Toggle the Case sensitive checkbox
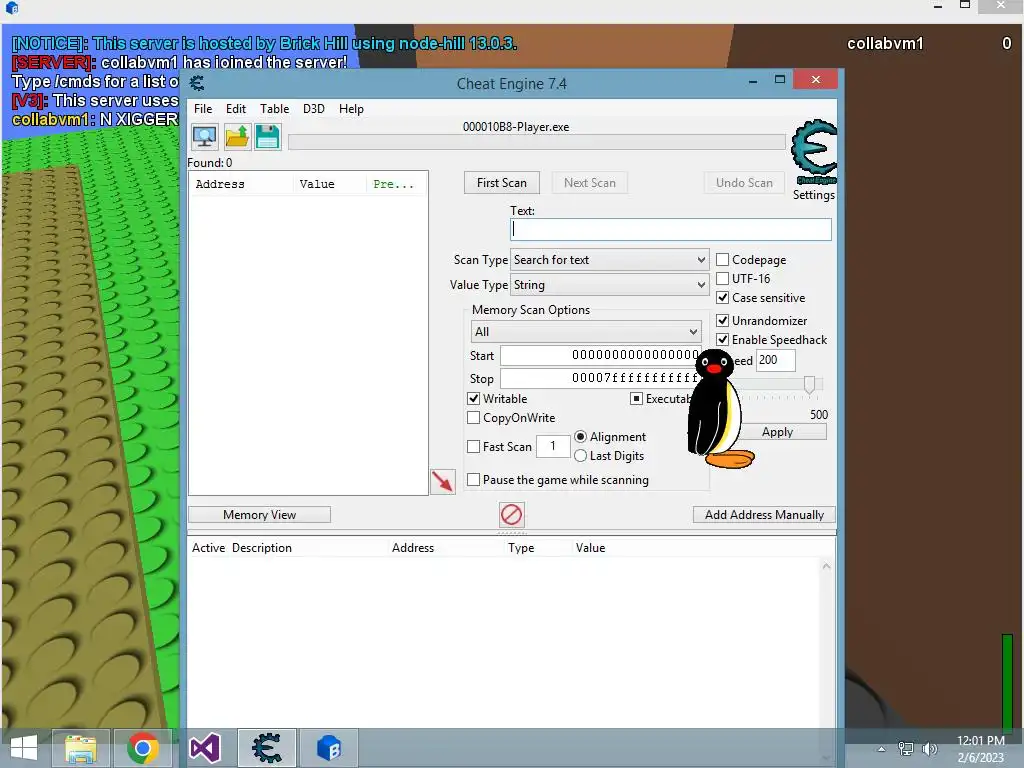 [x=722, y=298]
